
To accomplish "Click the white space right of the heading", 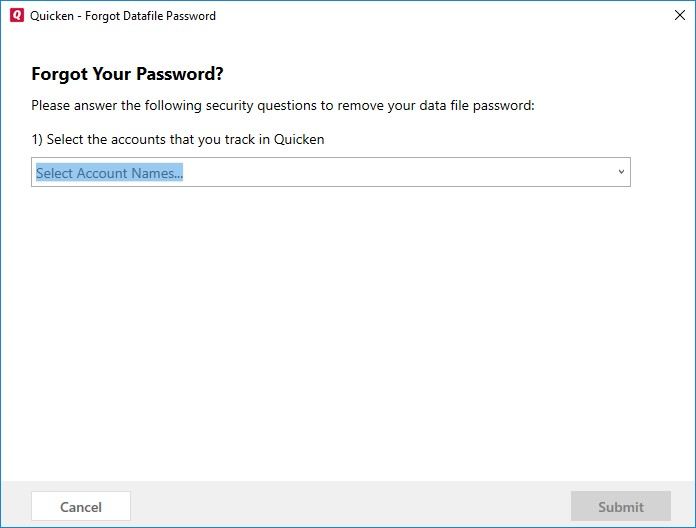I will (x=450, y=75).
